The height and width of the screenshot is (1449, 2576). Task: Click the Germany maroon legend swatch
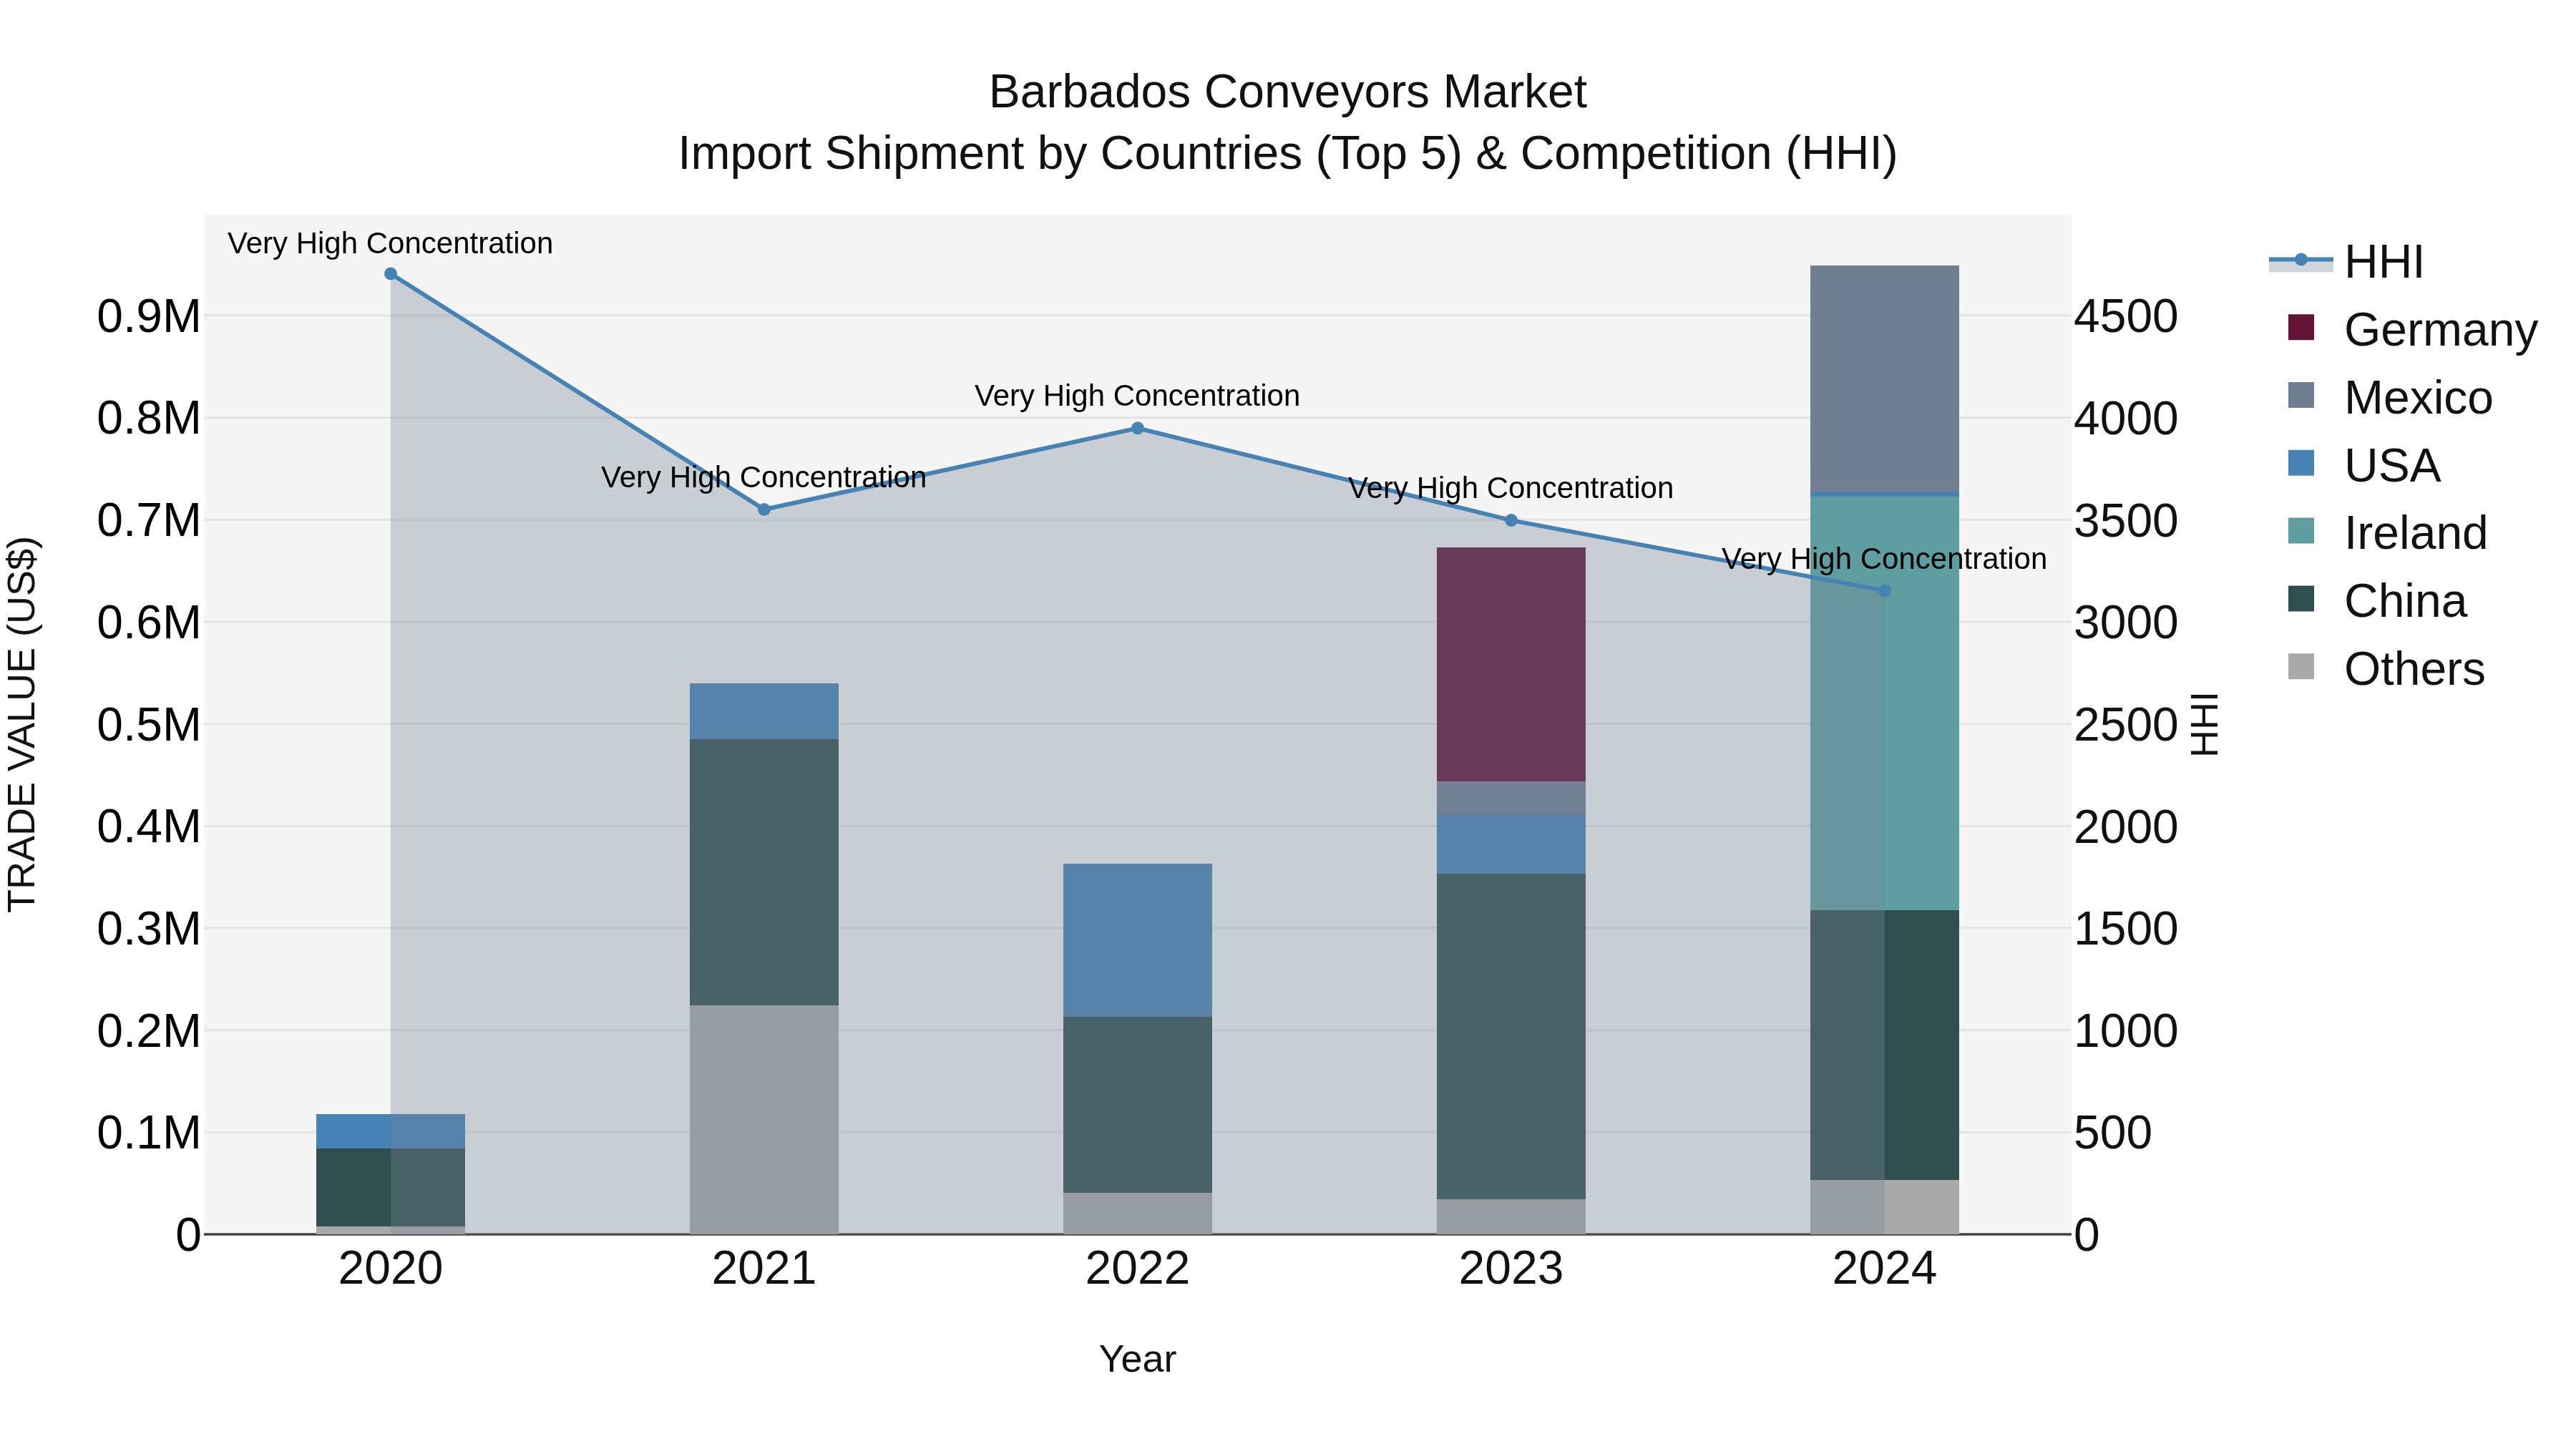(2301, 327)
